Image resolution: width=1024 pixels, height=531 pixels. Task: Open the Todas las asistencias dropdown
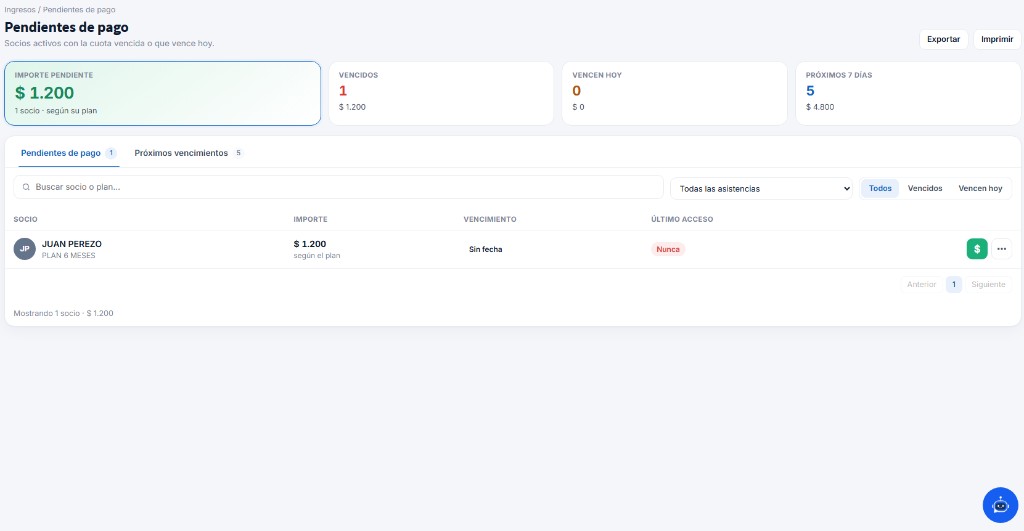761,188
